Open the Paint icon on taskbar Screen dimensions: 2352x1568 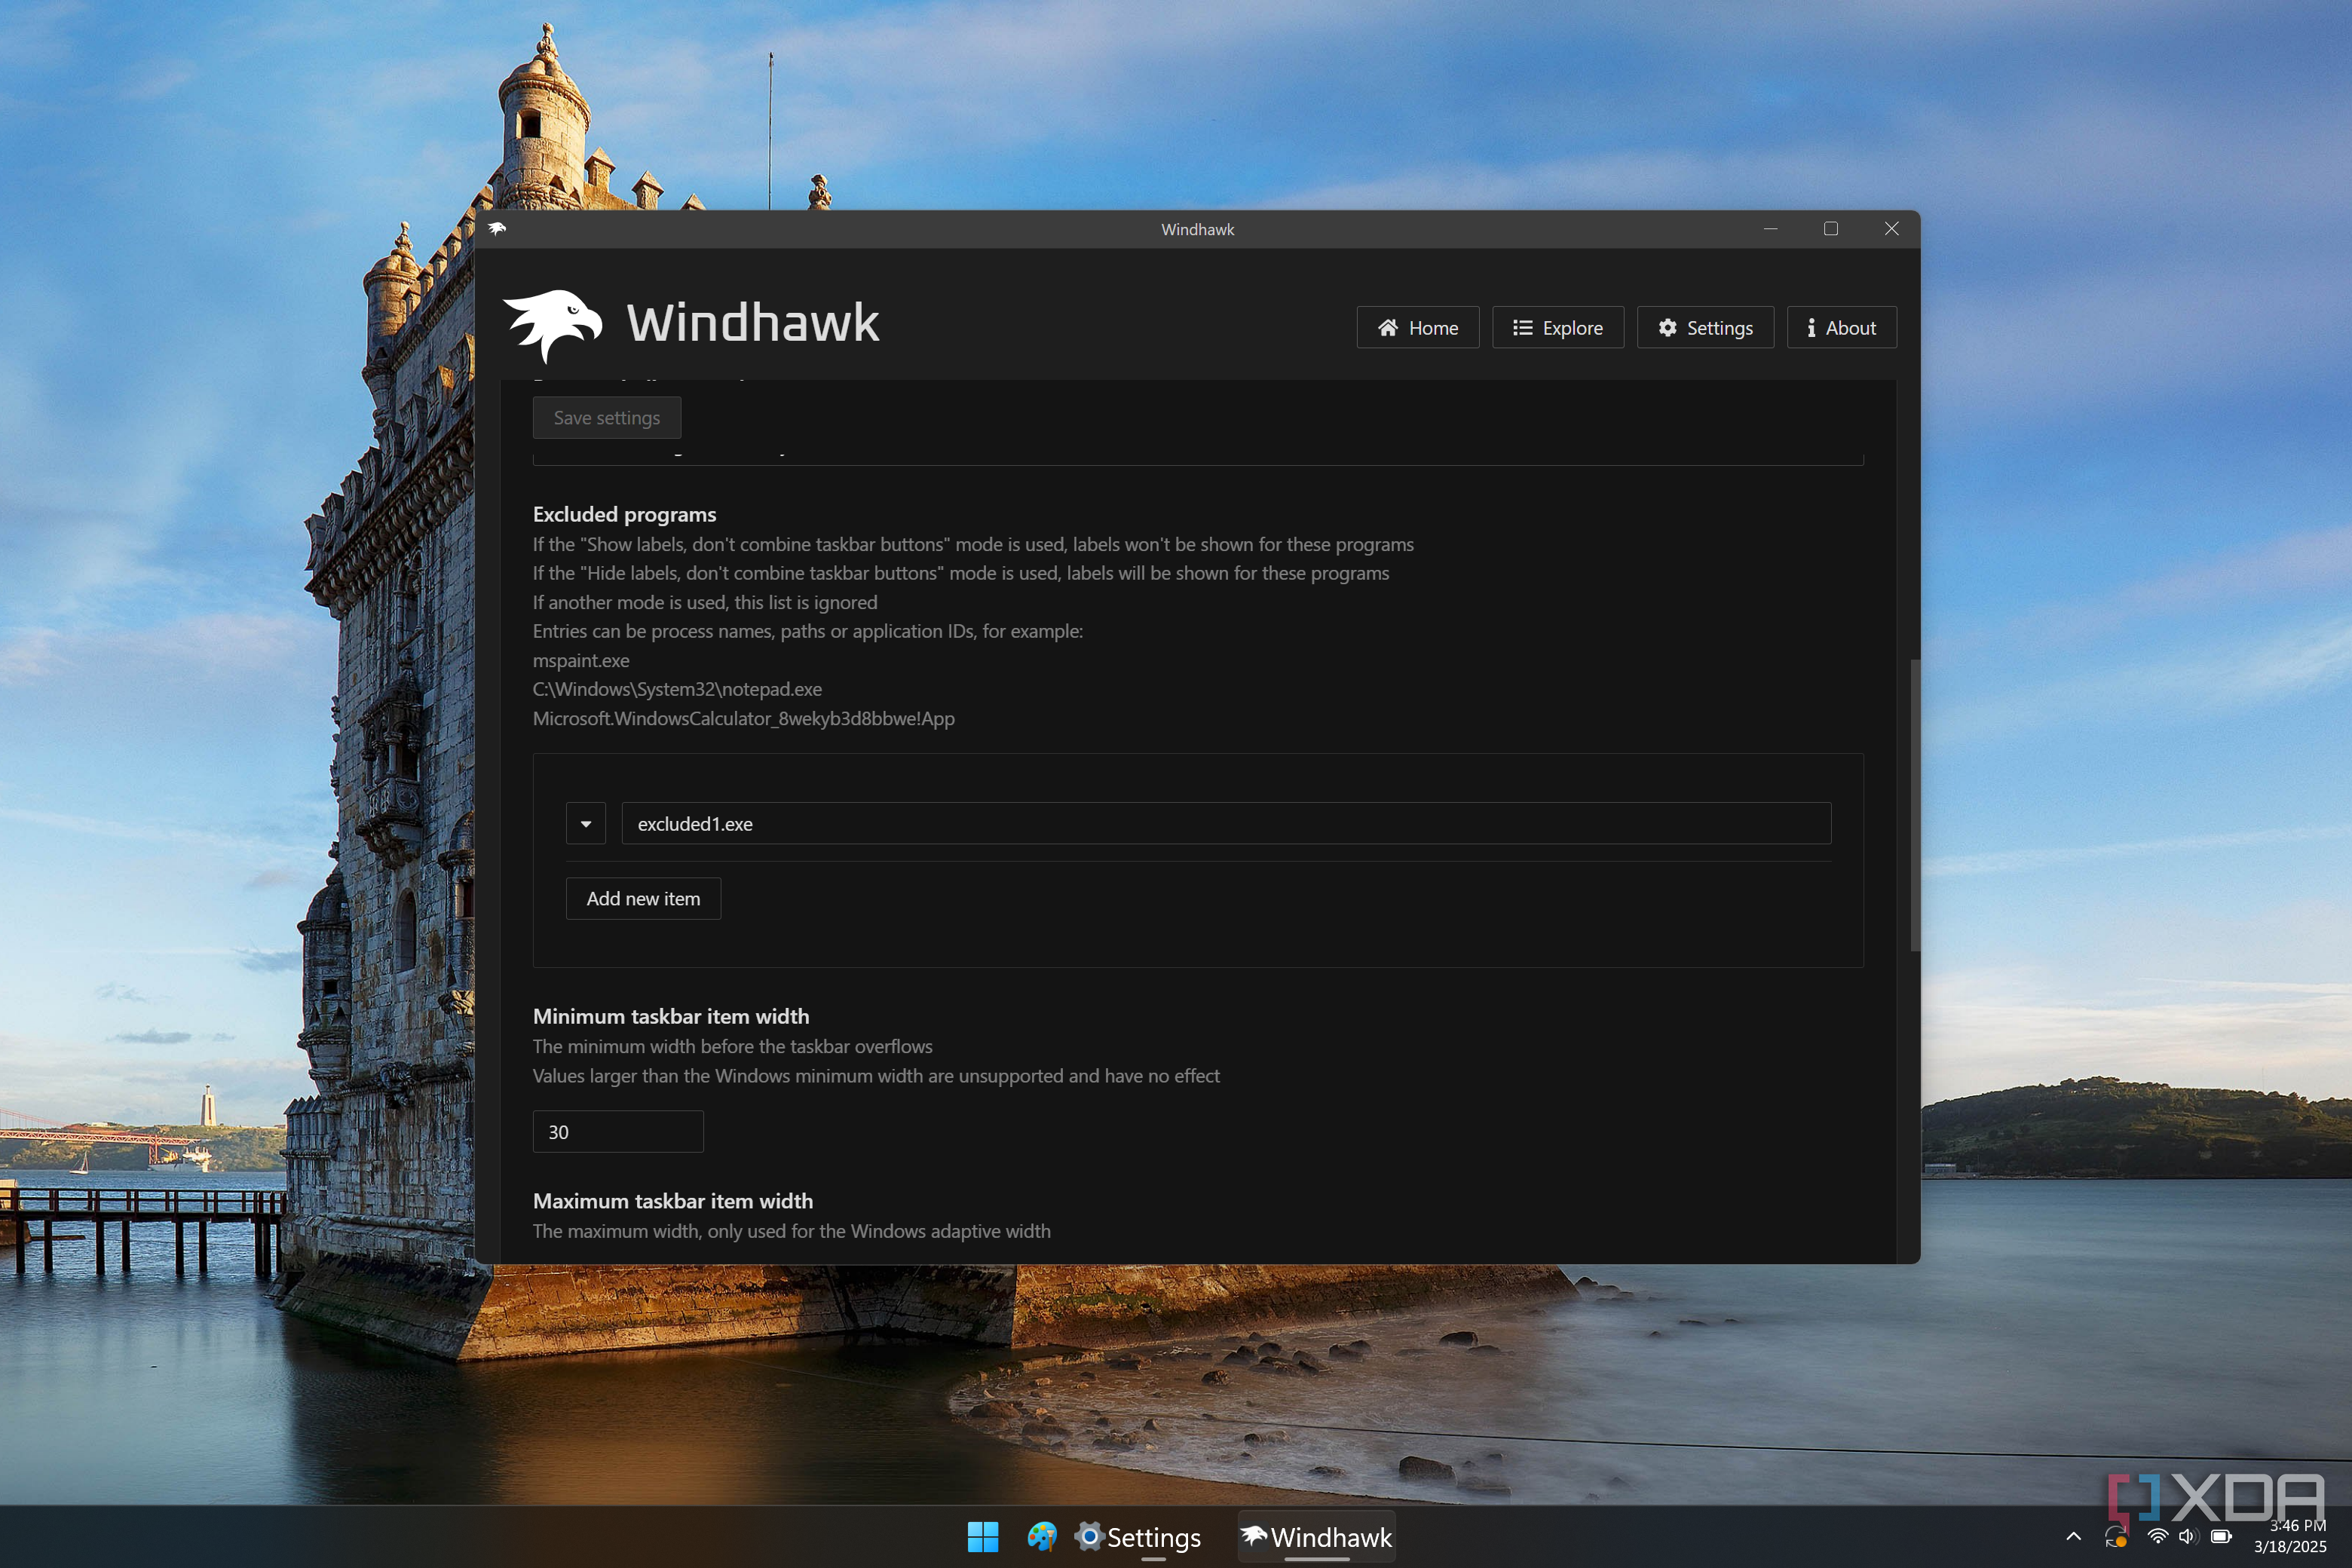1042,1537
